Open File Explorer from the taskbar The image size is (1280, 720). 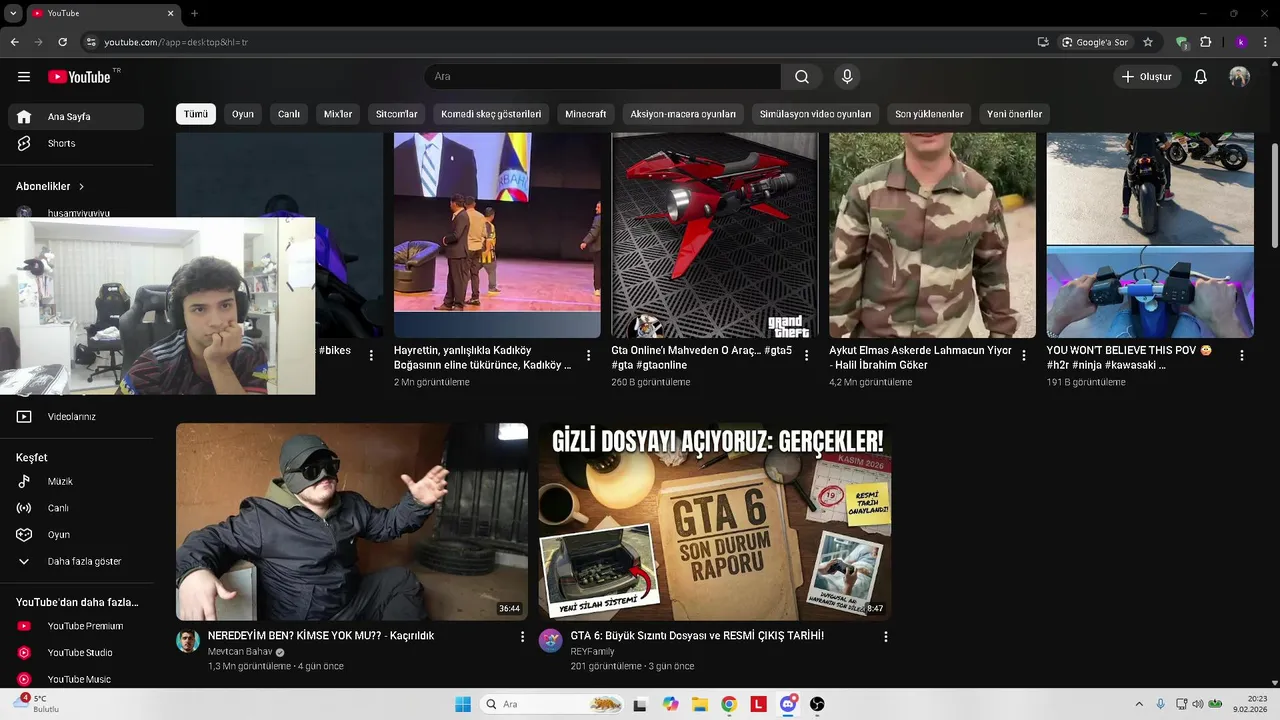tap(700, 704)
